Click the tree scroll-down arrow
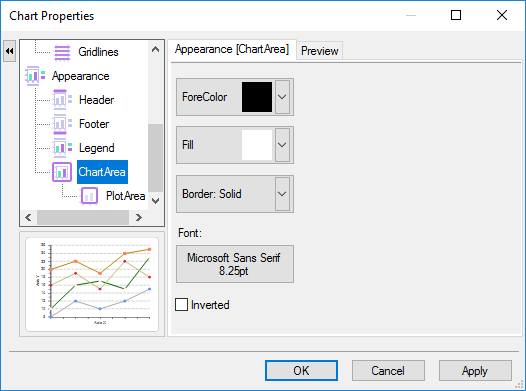This screenshot has height=391, width=526. coord(155,201)
